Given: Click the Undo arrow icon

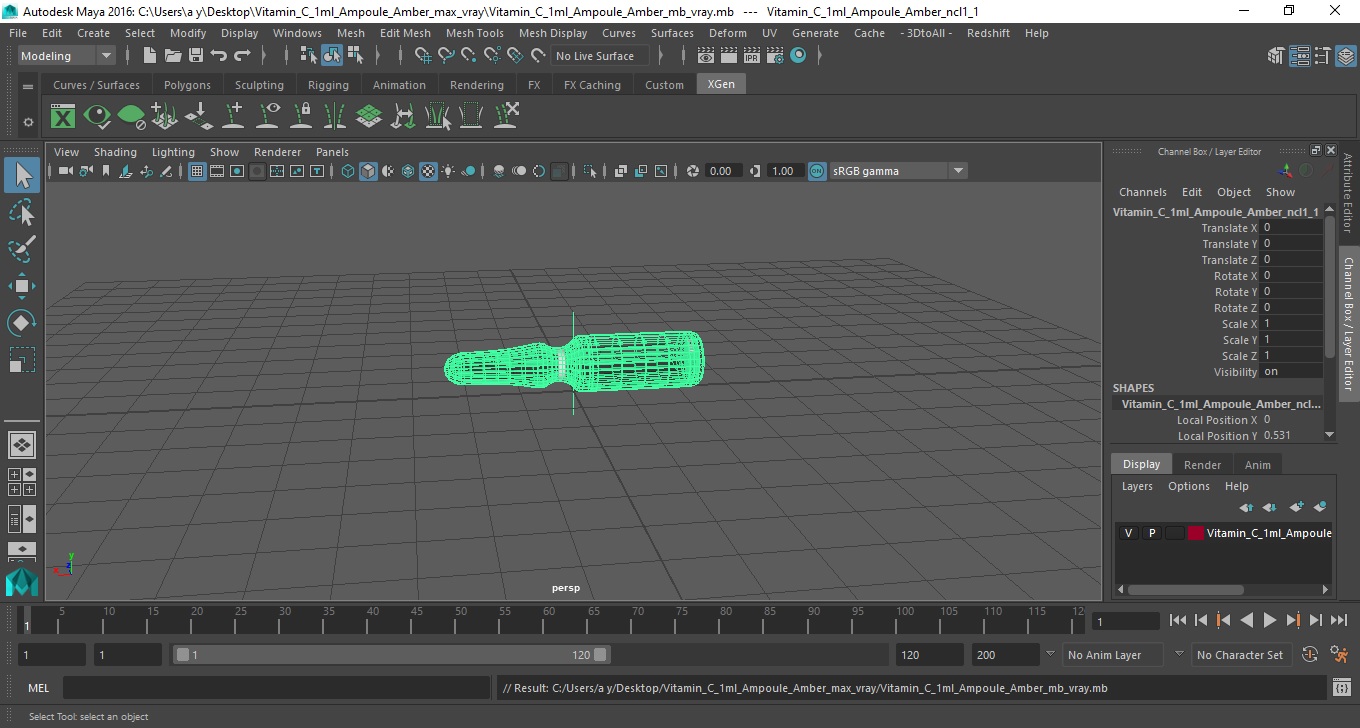Looking at the screenshot, I should coord(219,56).
